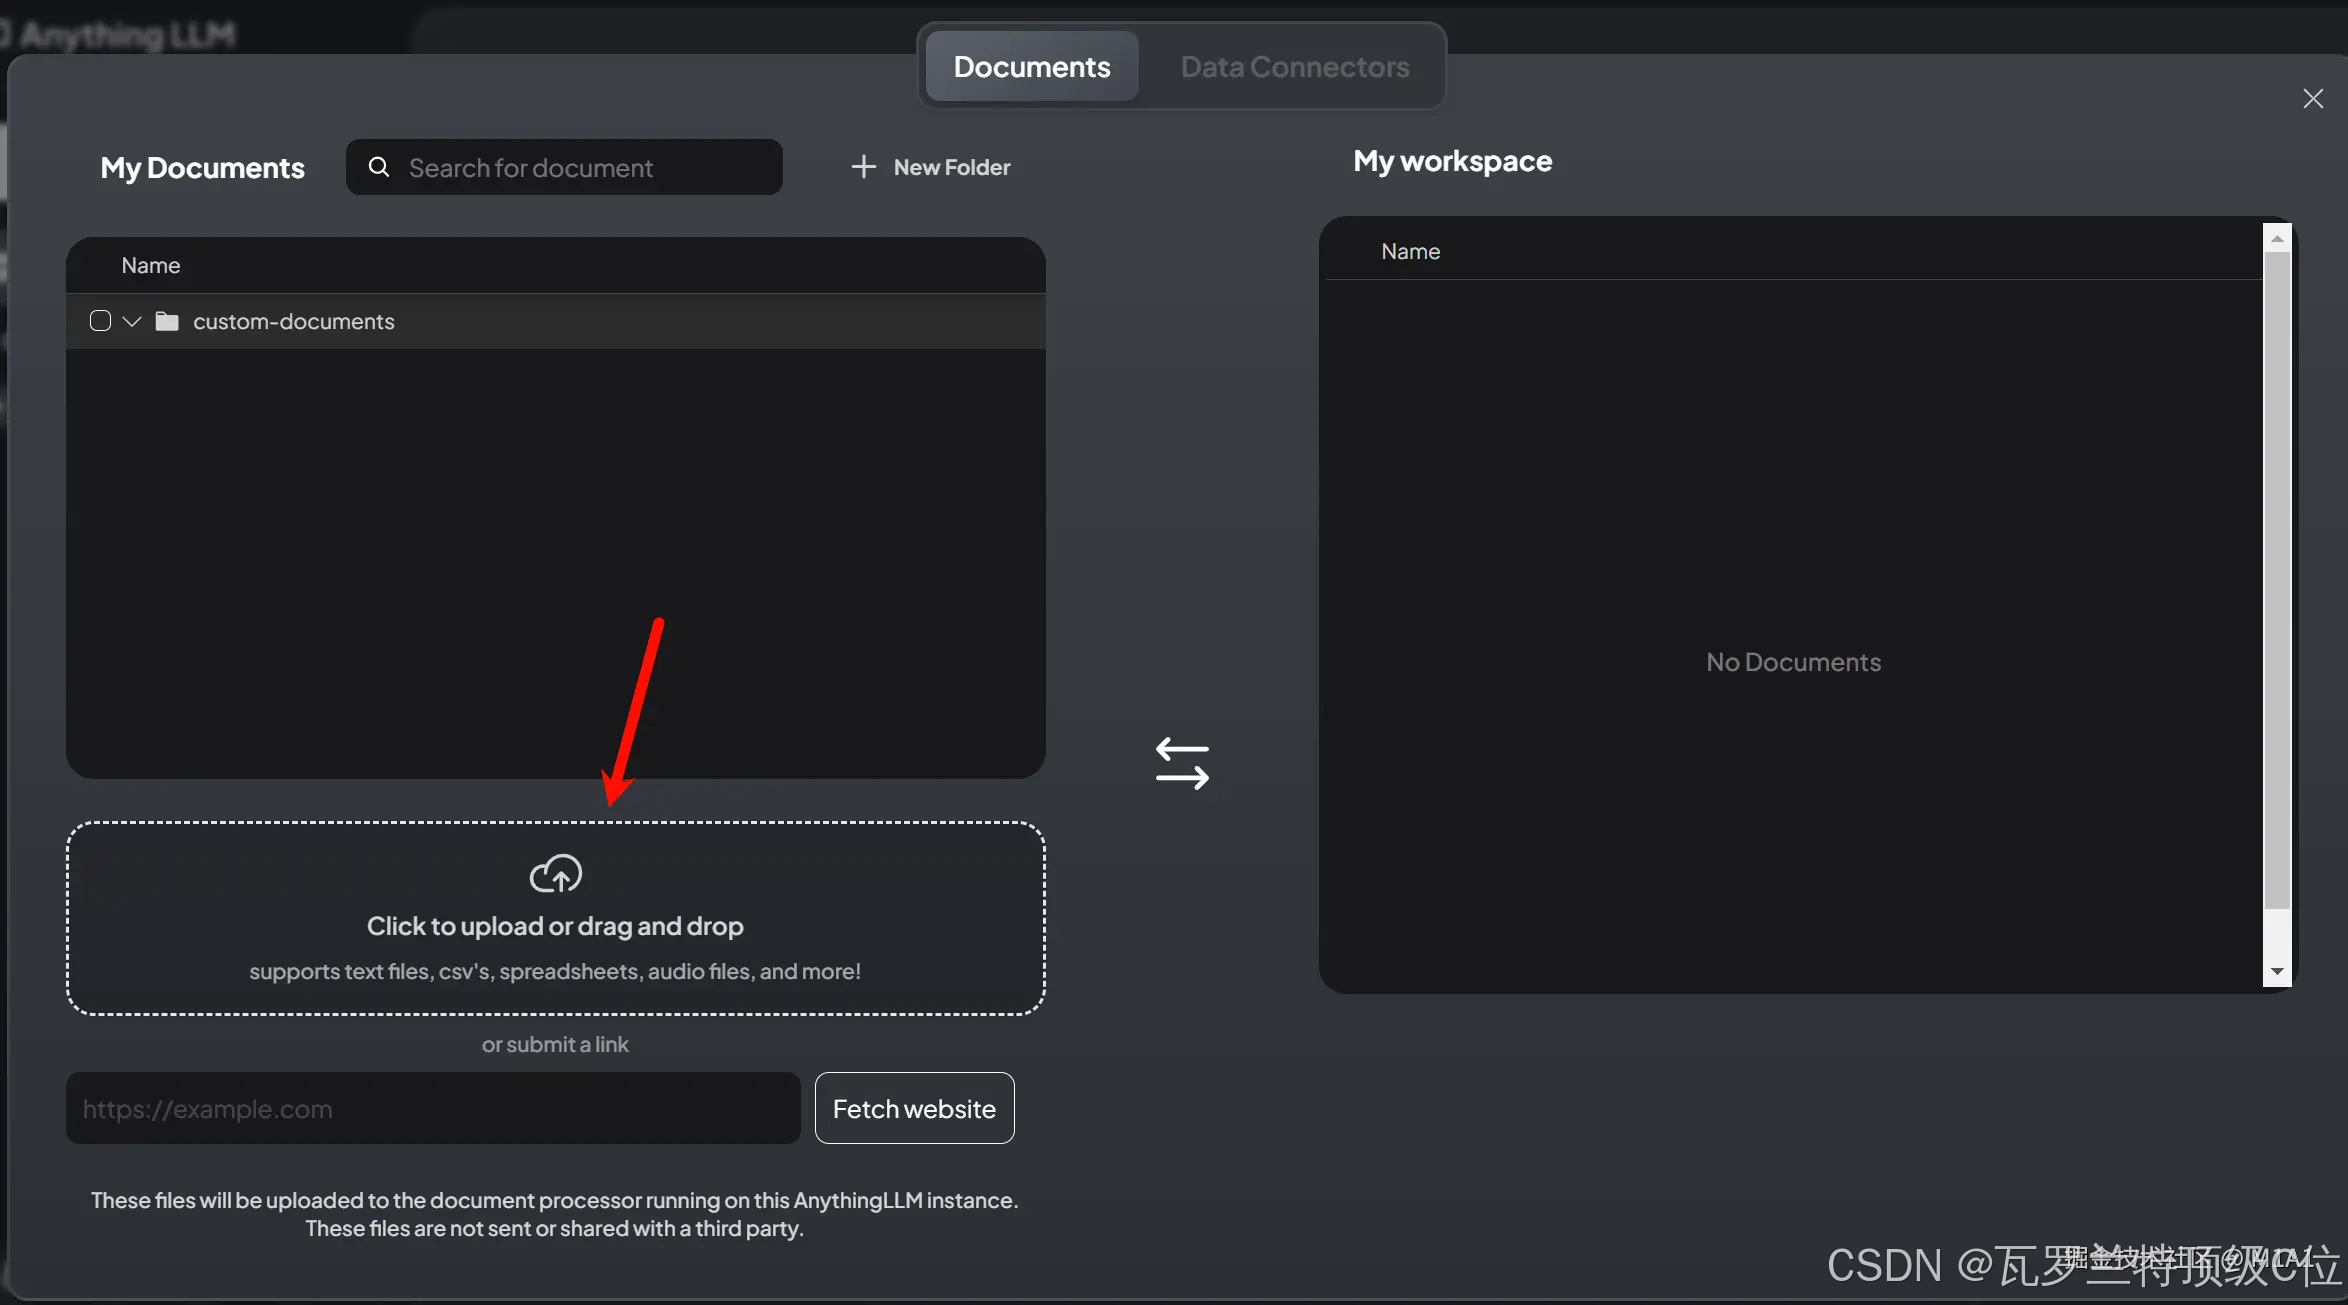Close the documents modal with X
The width and height of the screenshot is (2348, 1305).
(x=2312, y=98)
